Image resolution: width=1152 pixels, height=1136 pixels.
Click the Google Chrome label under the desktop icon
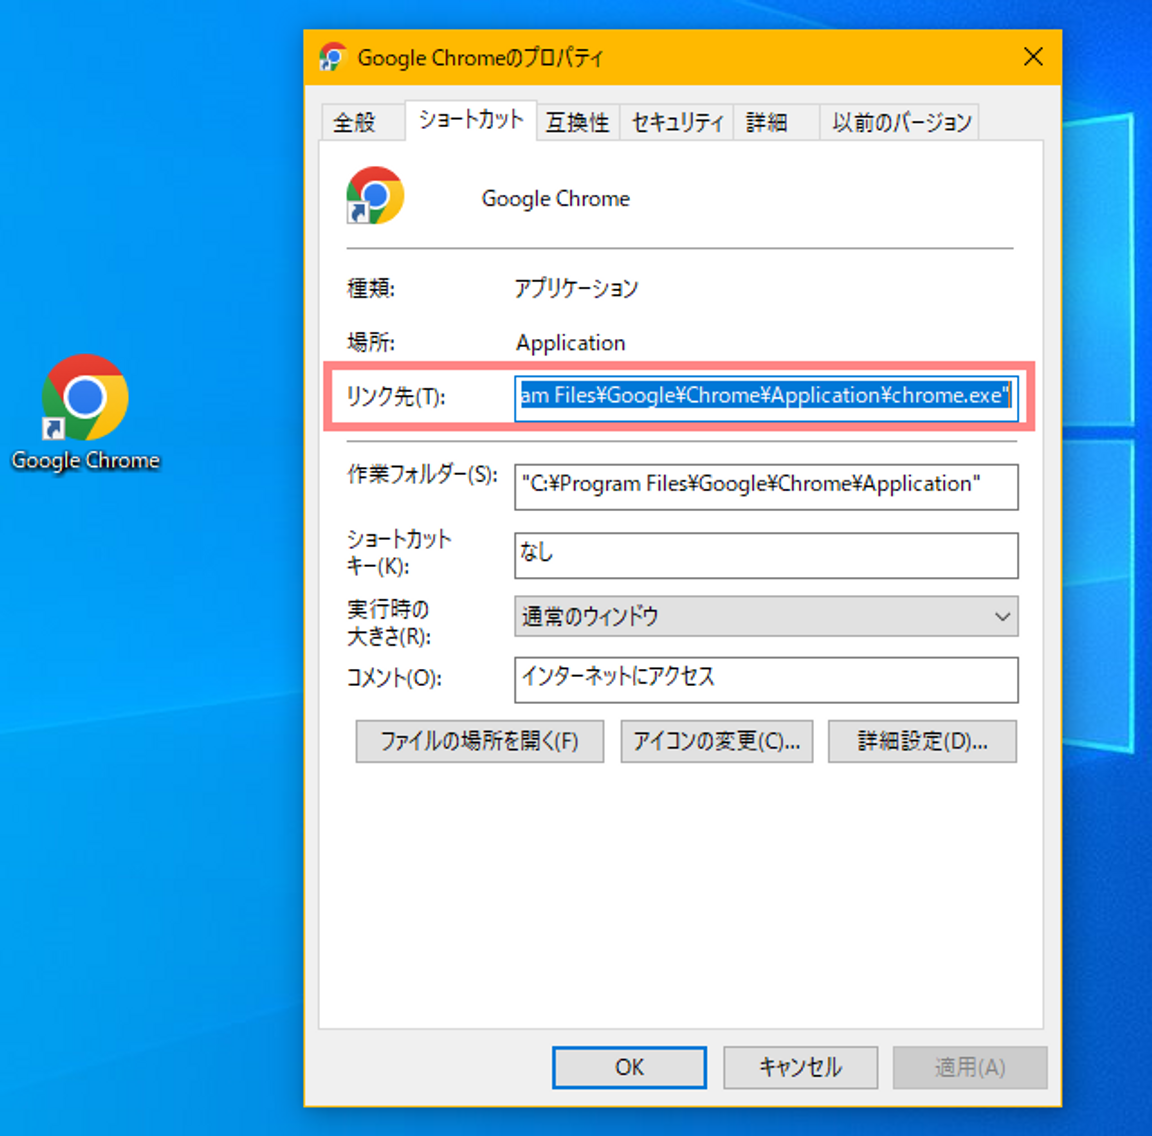click(x=86, y=461)
